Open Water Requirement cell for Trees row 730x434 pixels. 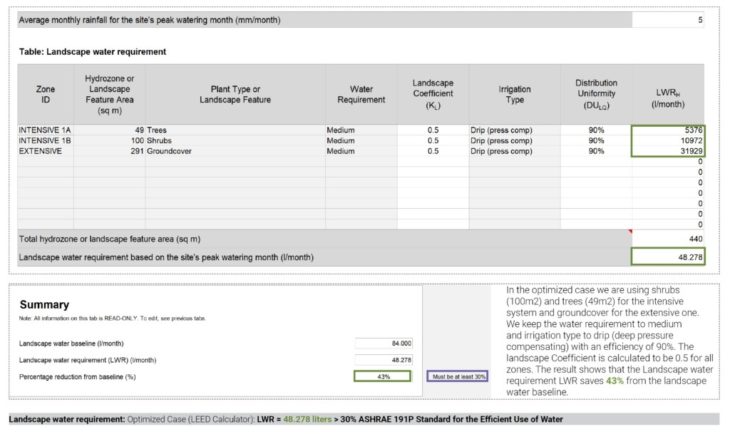point(360,130)
